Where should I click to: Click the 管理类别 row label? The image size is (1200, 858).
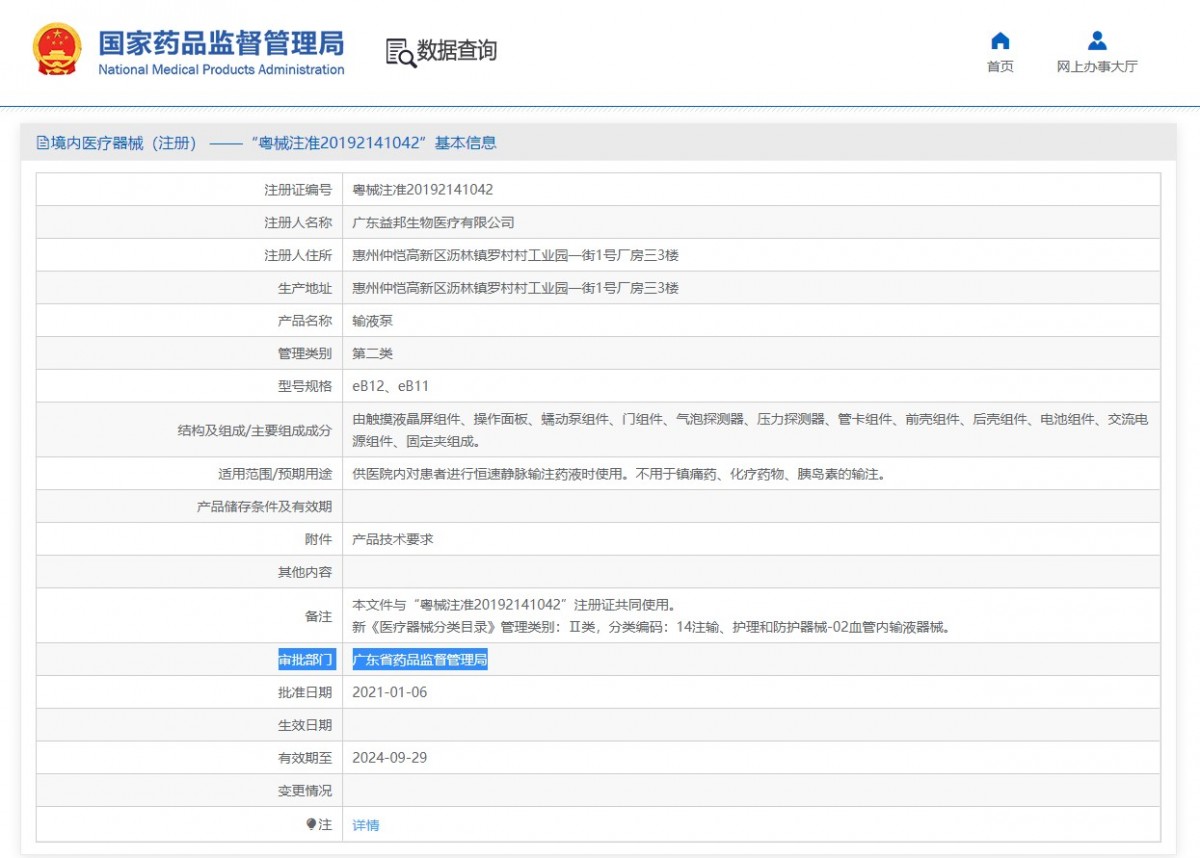tap(305, 354)
